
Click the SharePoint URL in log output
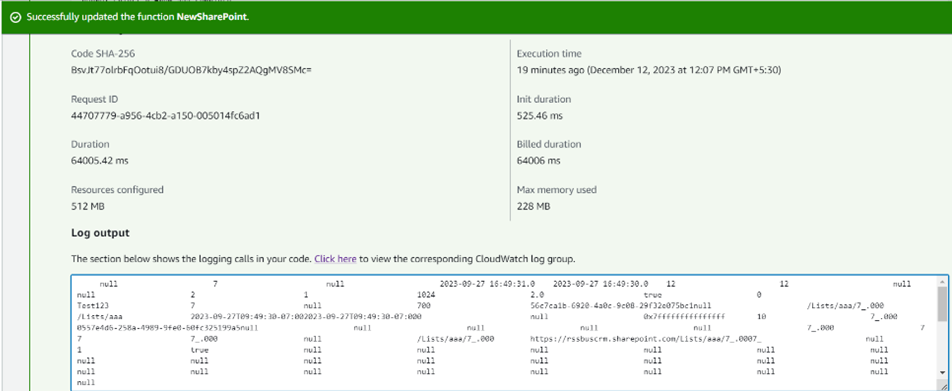coord(645,339)
